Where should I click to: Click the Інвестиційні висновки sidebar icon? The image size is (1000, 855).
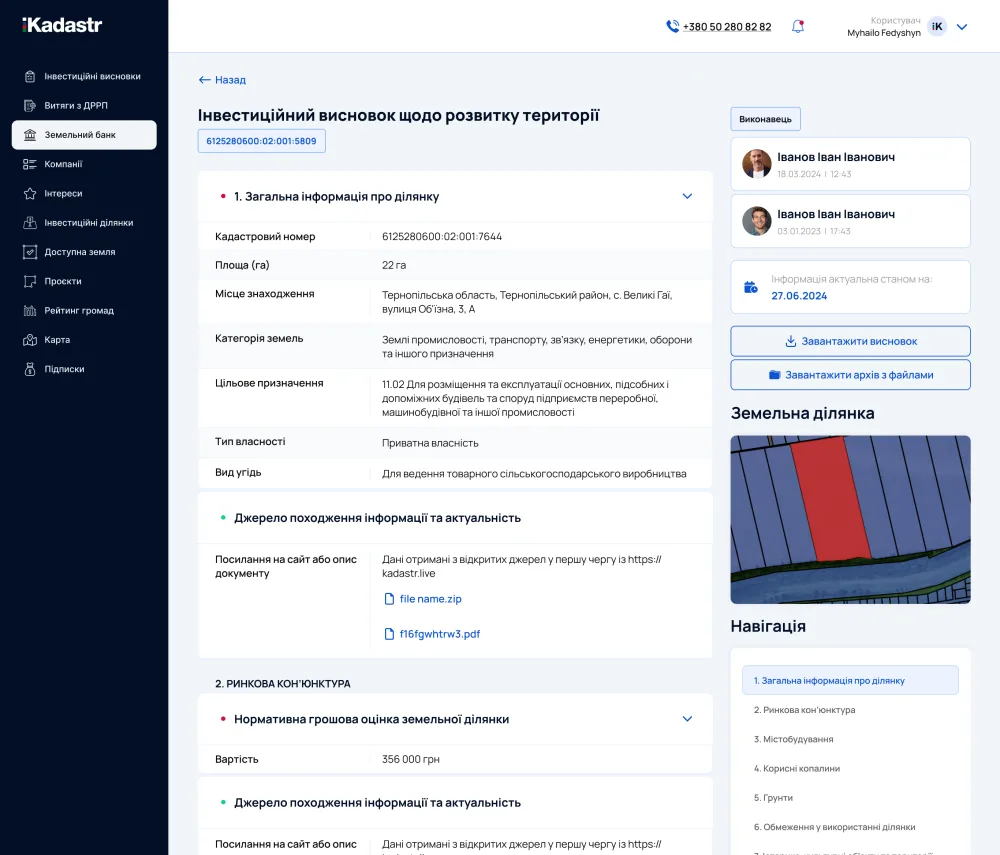30,76
